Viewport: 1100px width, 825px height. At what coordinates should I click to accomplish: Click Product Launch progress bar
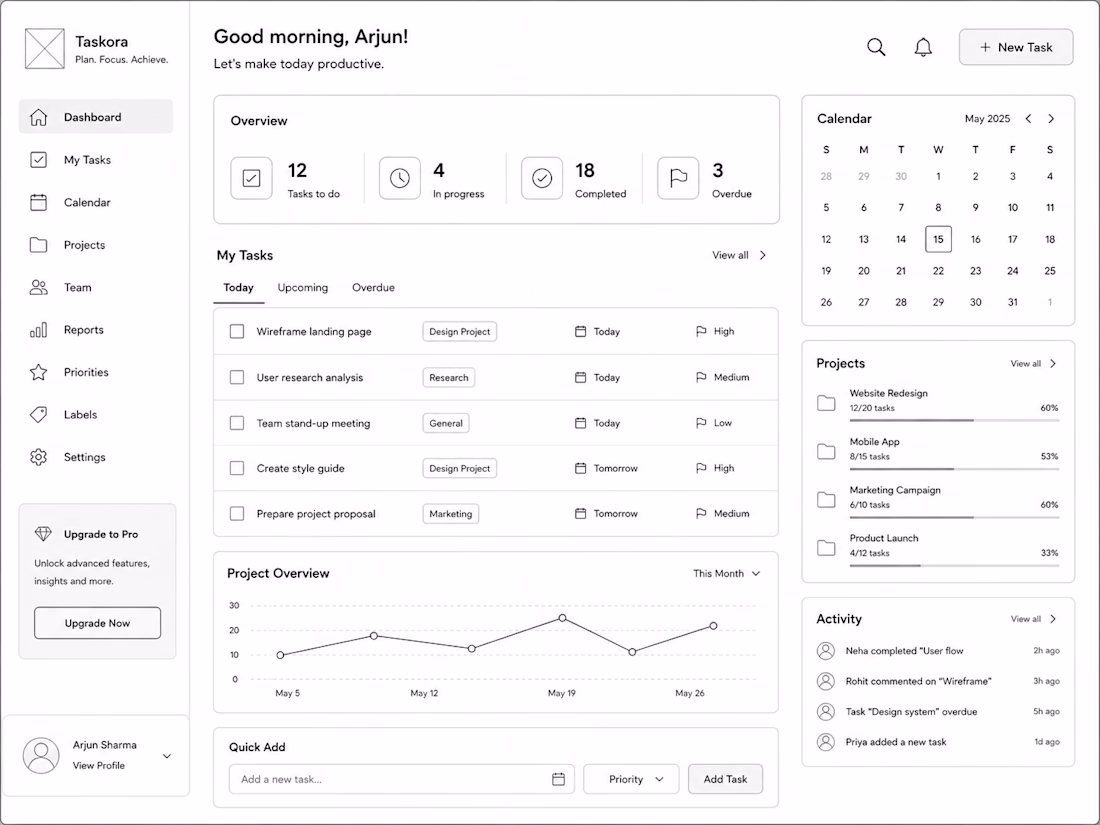coord(954,565)
